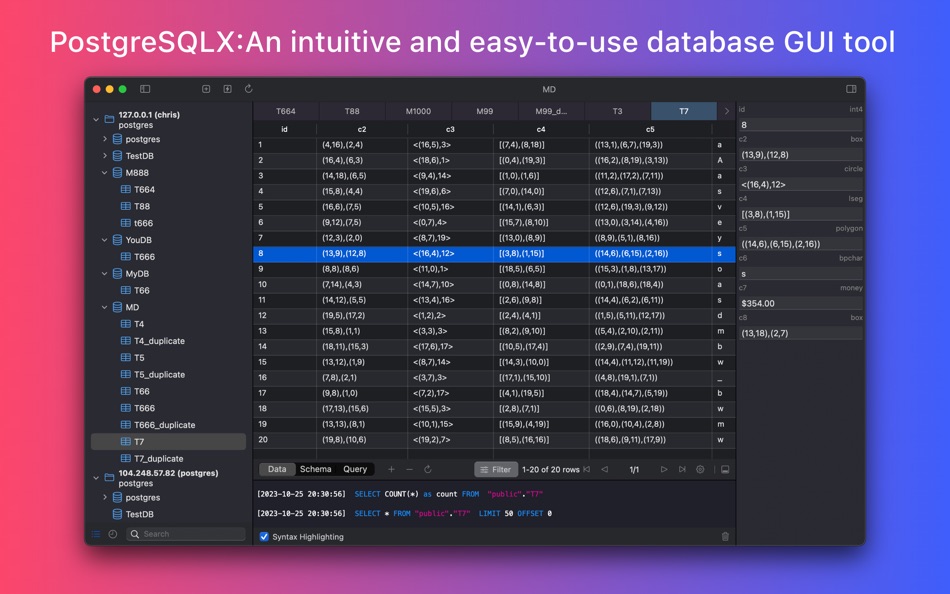Click the new connection plus icon in toolbar
The image size is (950, 594).
tap(206, 89)
